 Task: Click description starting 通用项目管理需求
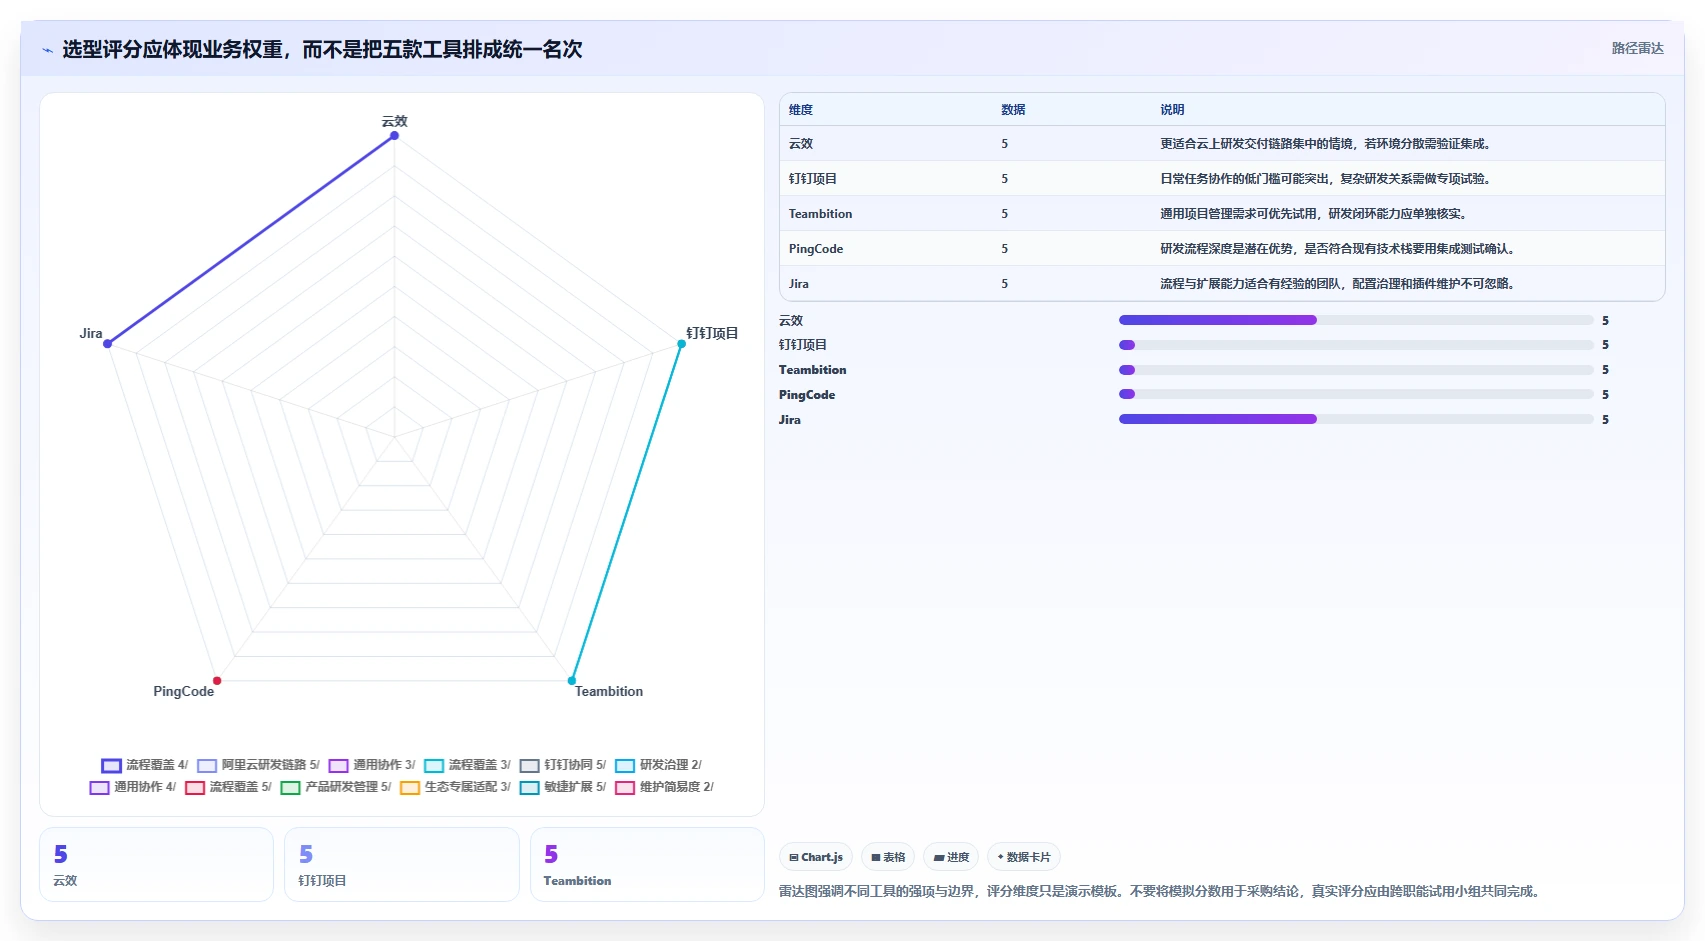tap(1316, 214)
